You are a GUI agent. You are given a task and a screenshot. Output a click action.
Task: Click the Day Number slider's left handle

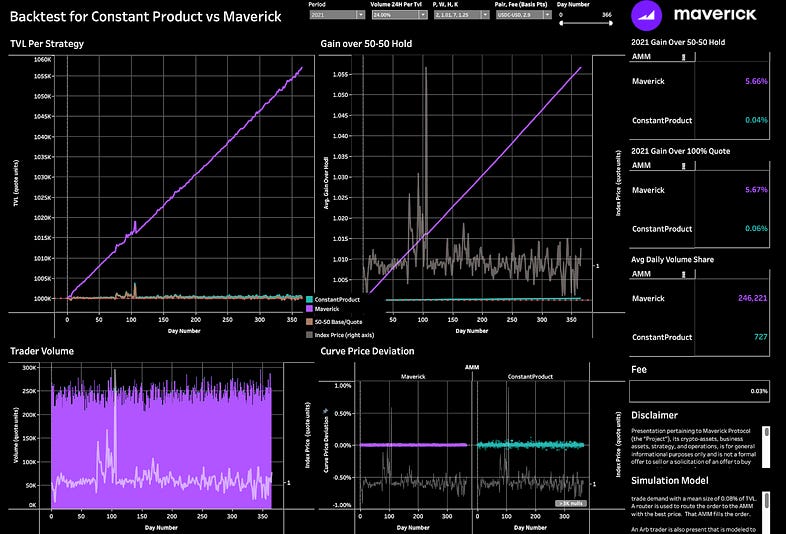561,23
